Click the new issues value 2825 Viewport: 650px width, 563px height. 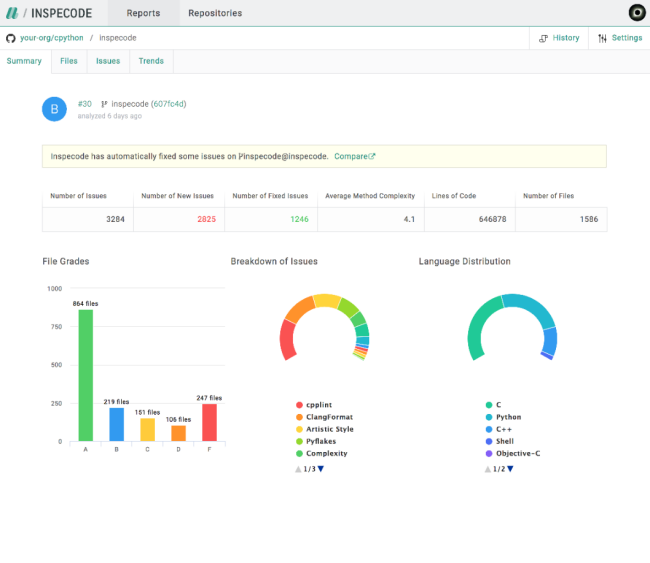pyautogui.click(x=206, y=219)
